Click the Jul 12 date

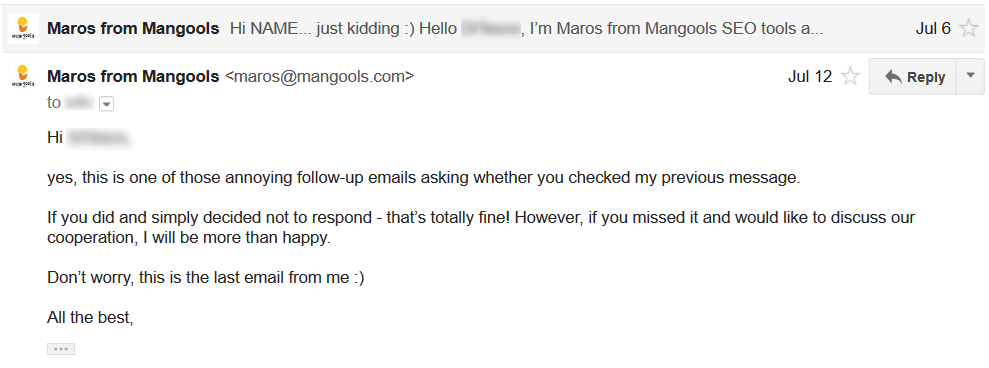810,76
